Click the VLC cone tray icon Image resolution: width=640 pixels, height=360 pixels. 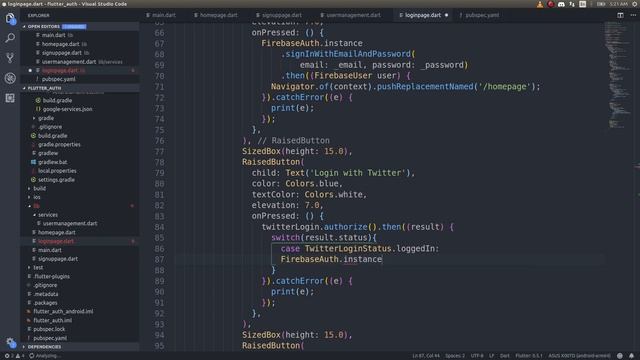tap(540, 4)
